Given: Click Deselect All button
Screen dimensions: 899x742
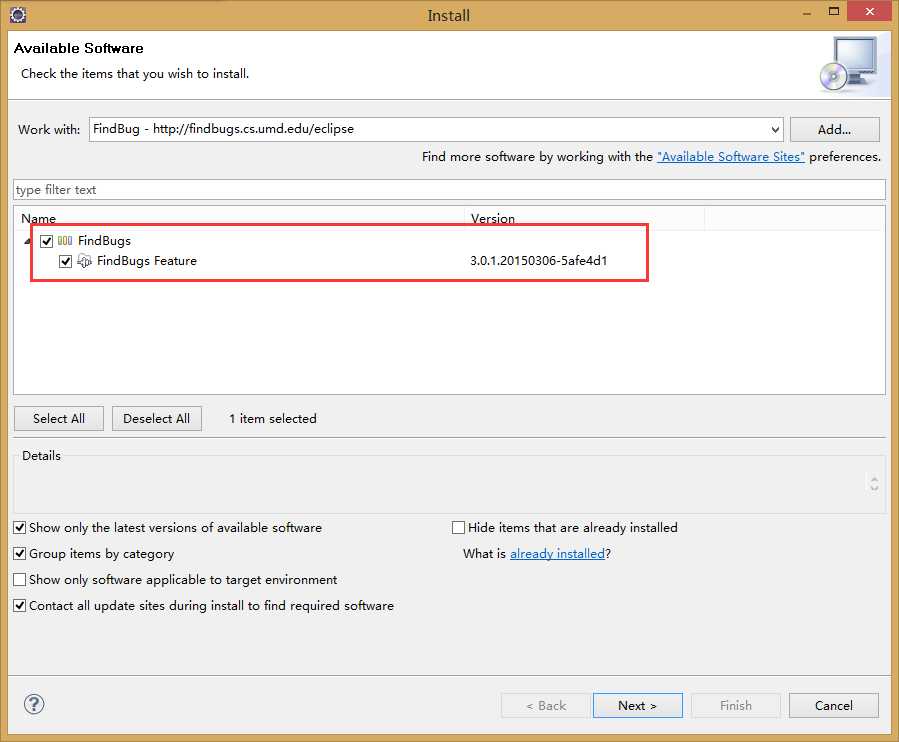Looking at the screenshot, I should click(x=157, y=419).
